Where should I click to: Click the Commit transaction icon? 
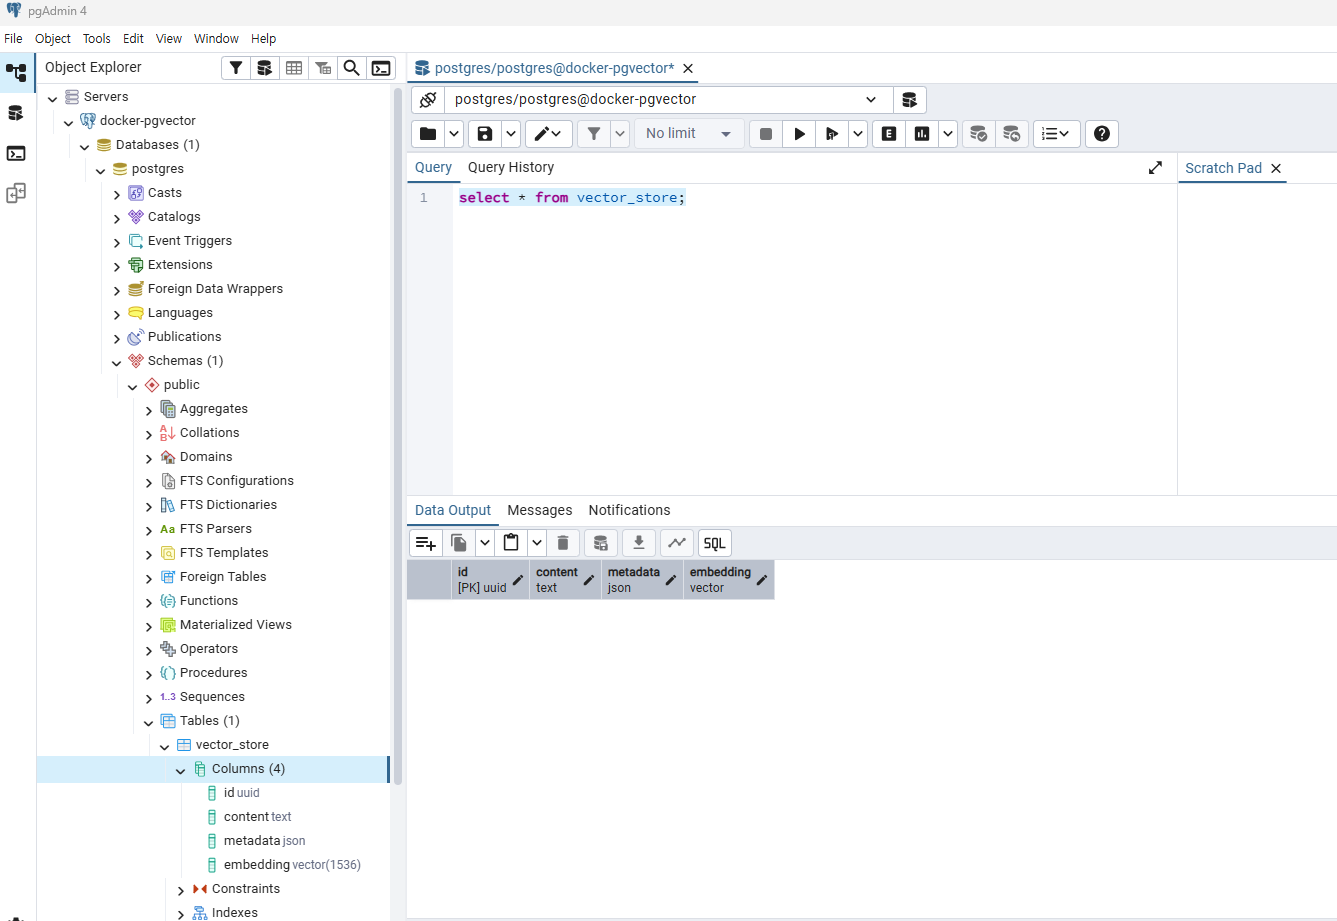click(979, 134)
